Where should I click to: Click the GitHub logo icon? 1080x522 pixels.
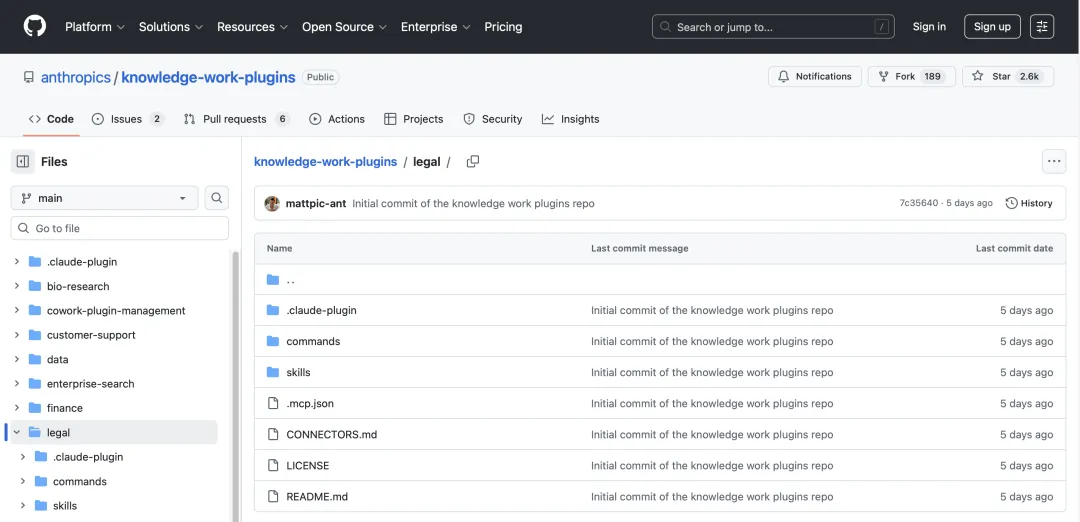35,27
